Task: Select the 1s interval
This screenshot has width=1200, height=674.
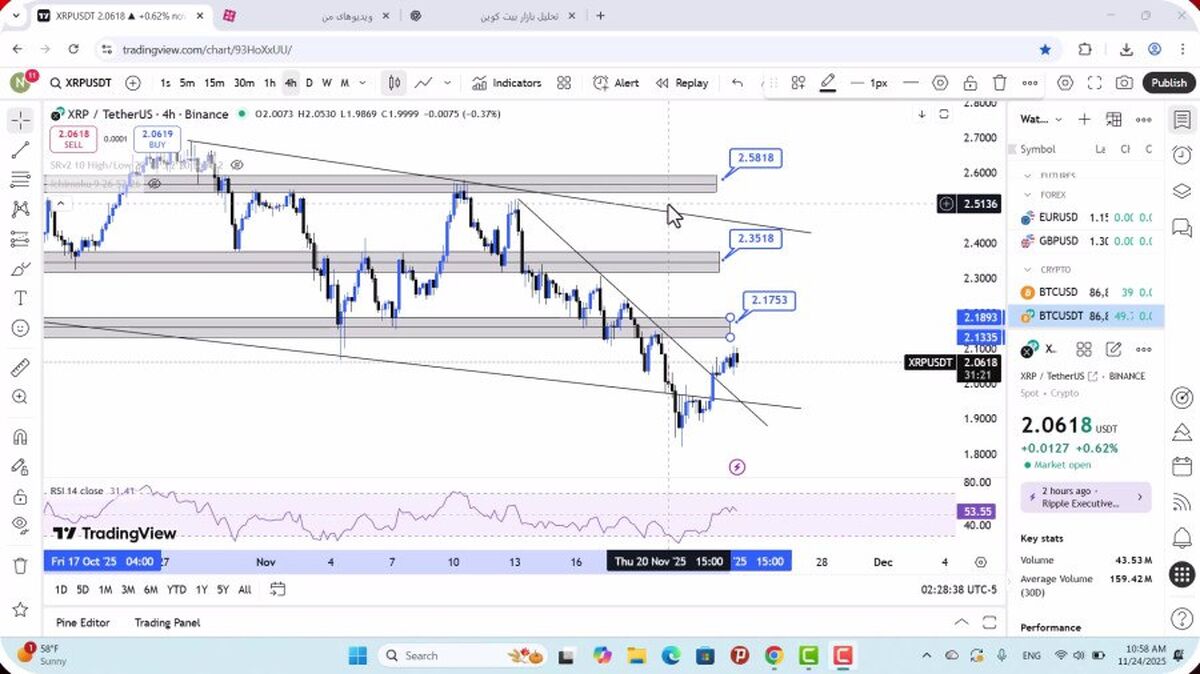Action: click(165, 83)
